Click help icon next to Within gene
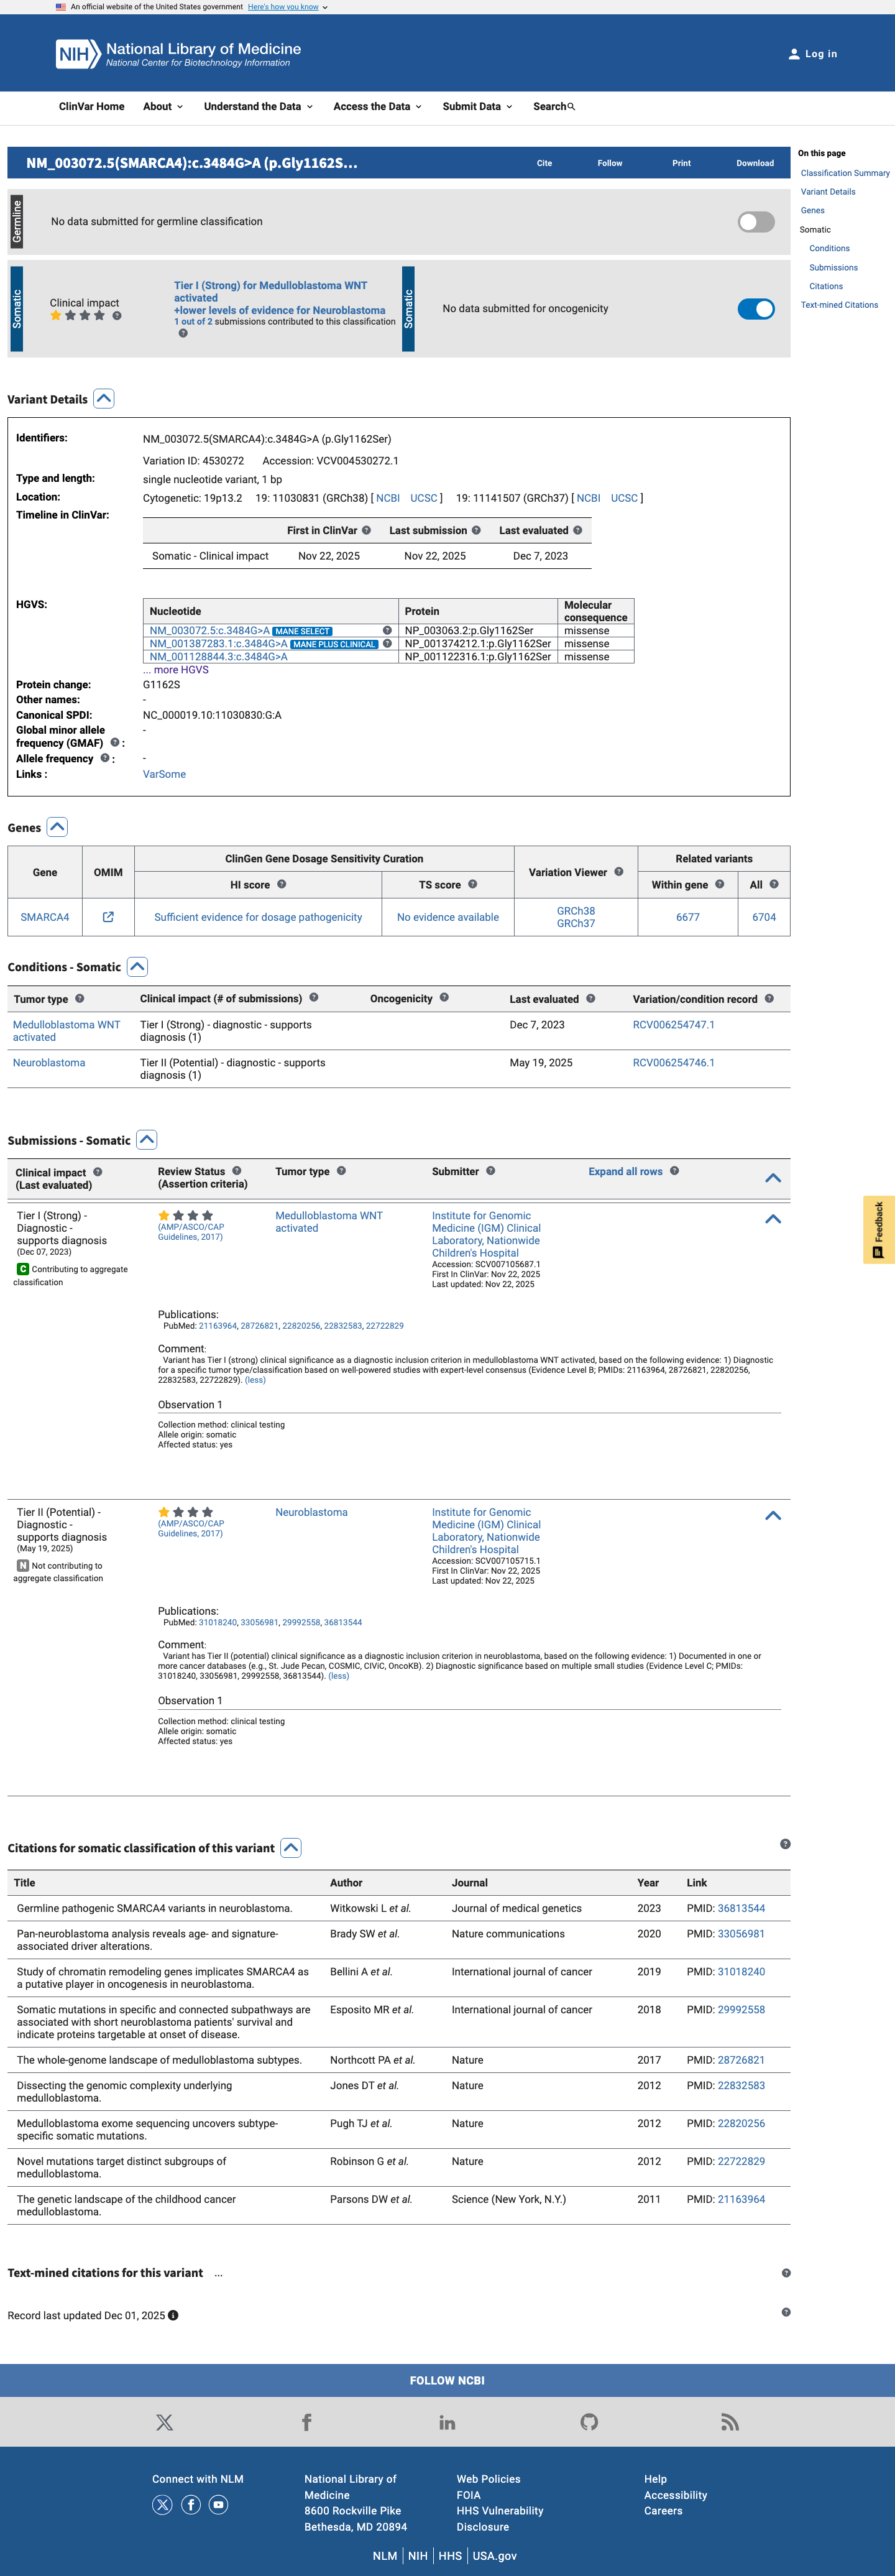This screenshot has height=2576, width=895. point(719,884)
